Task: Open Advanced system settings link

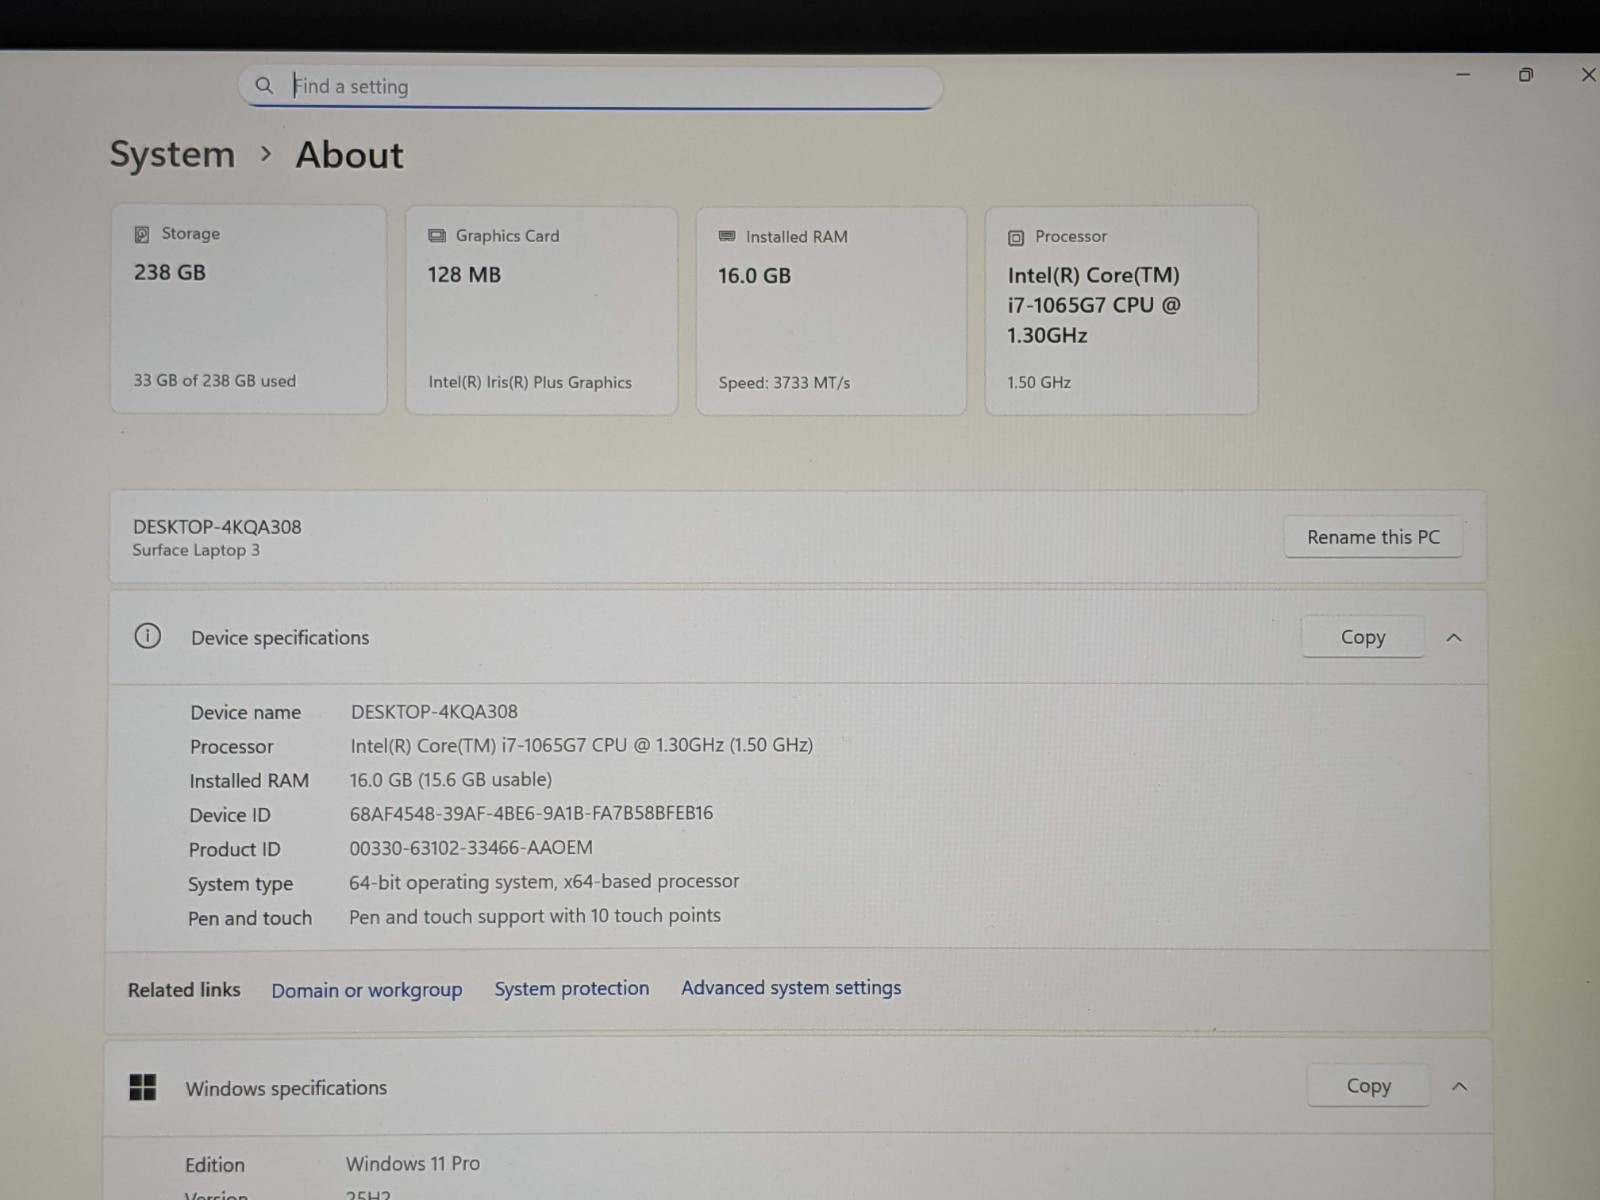Action: [x=791, y=987]
